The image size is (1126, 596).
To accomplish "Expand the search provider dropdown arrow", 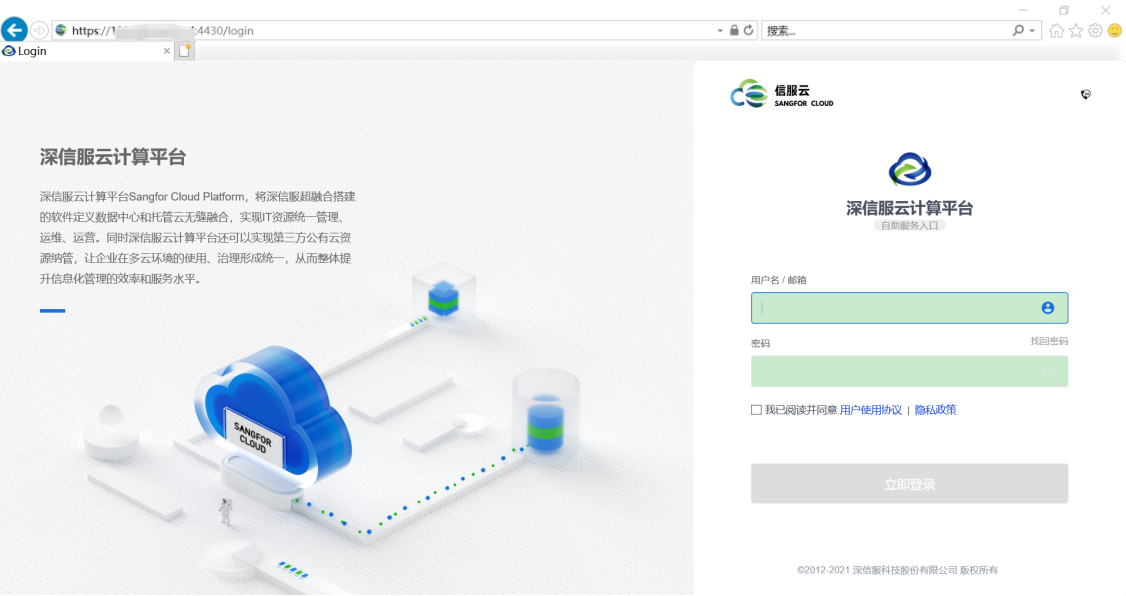I will click(1032, 31).
